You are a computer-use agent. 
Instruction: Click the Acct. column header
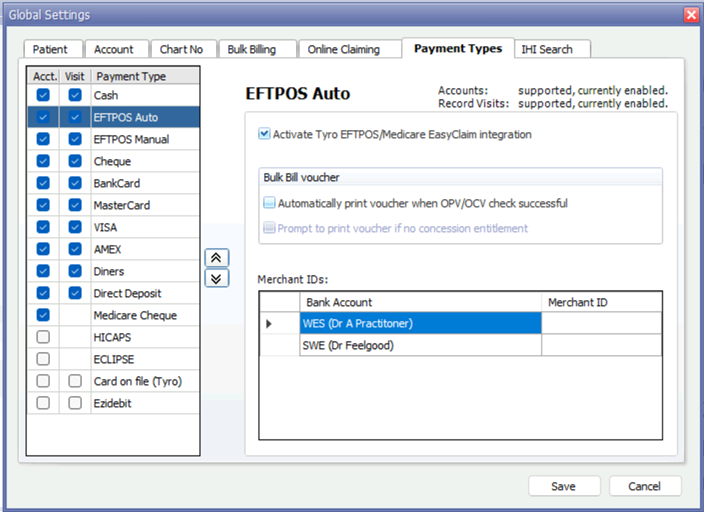click(x=45, y=76)
